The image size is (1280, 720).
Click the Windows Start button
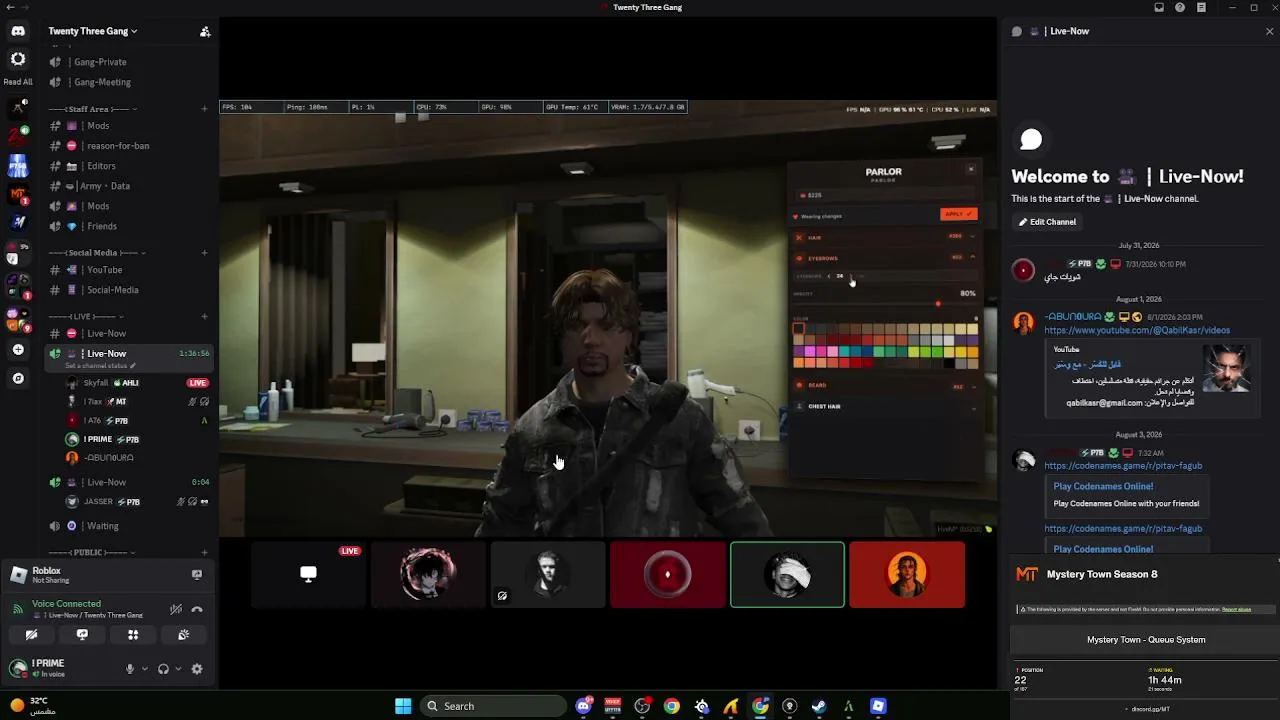pyautogui.click(x=403, y=706)
